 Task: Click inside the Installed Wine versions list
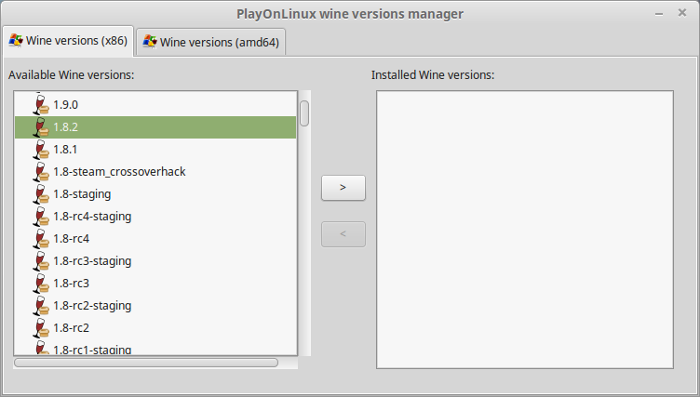[525, 230]
